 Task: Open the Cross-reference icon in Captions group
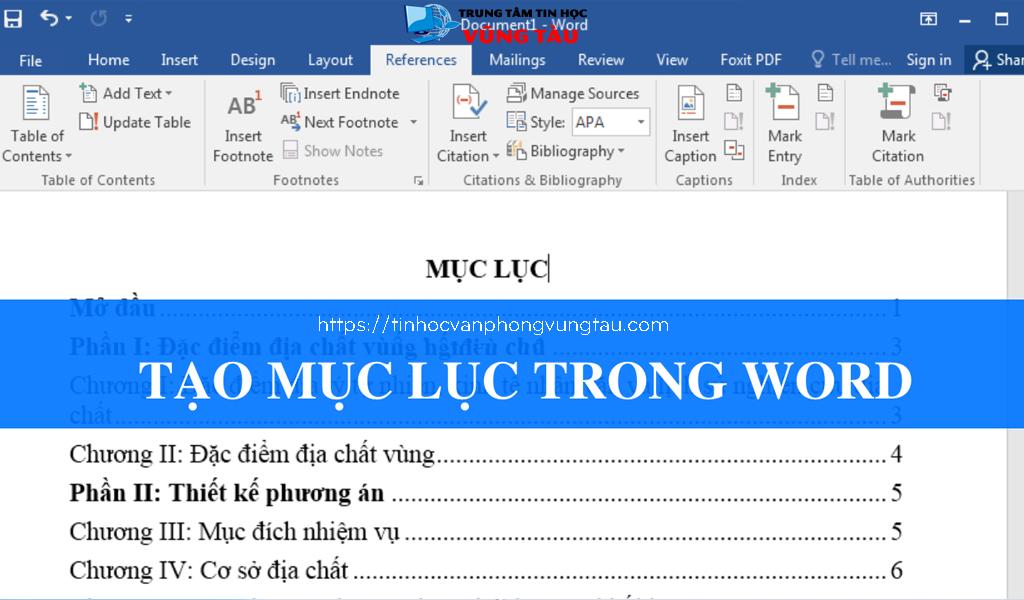coord(734,150)
